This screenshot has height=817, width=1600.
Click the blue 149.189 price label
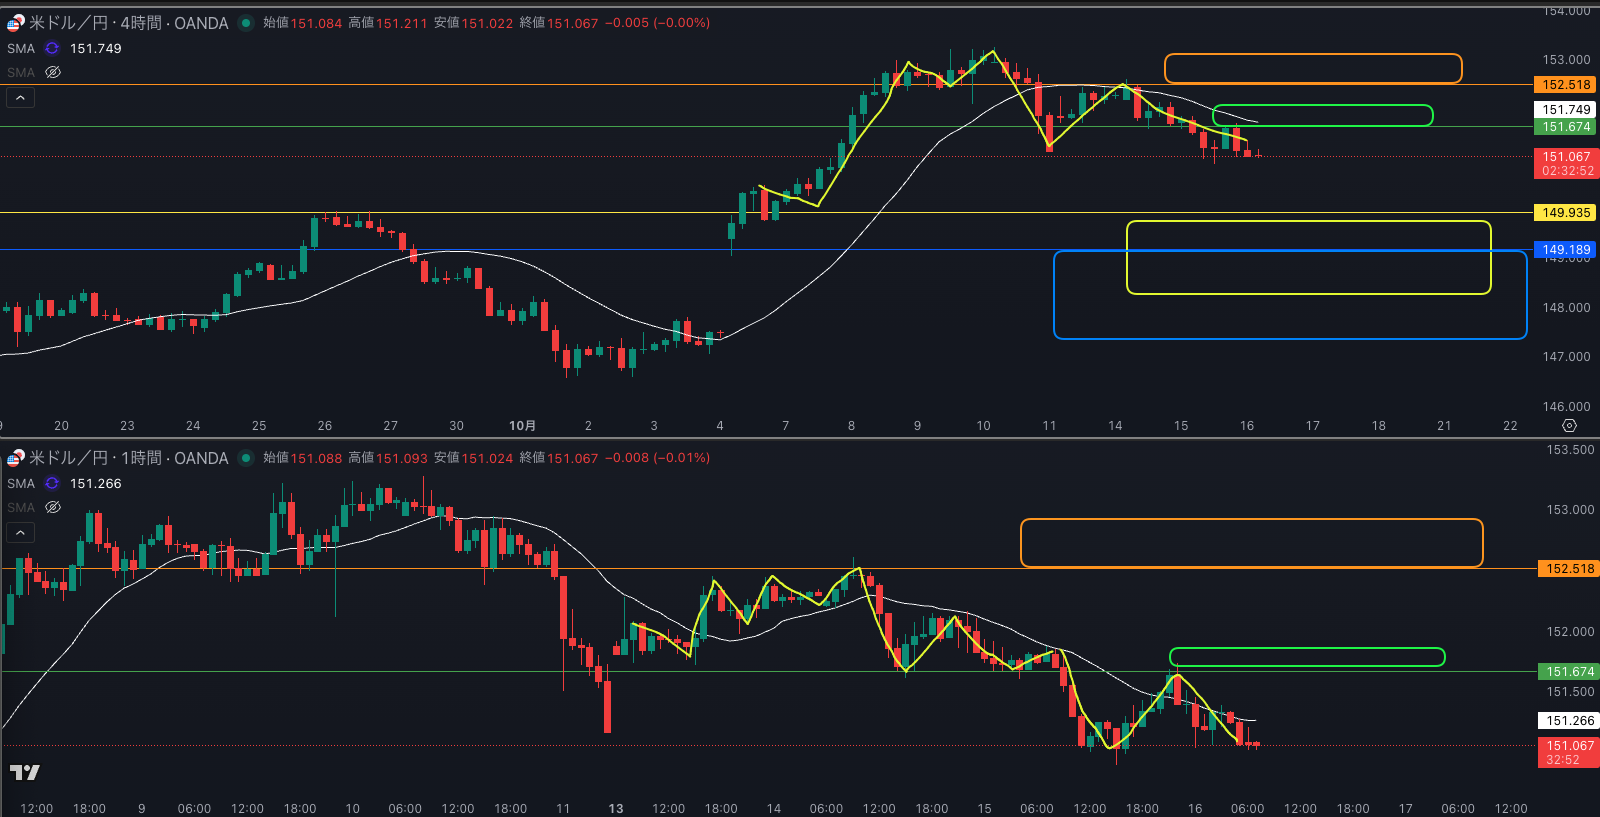click(x=1565, y=250)
